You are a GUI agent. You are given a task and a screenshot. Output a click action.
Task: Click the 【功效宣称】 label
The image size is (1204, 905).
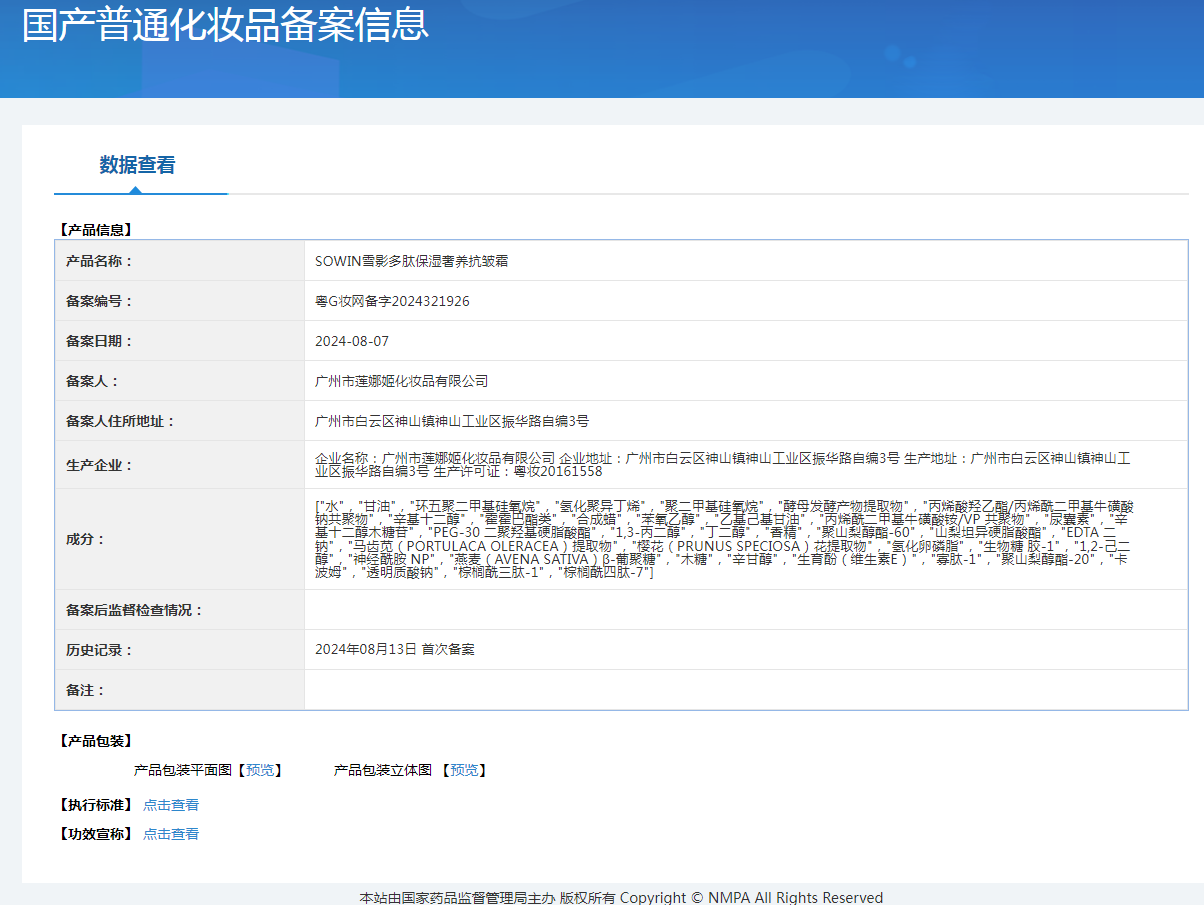point(95,834)
